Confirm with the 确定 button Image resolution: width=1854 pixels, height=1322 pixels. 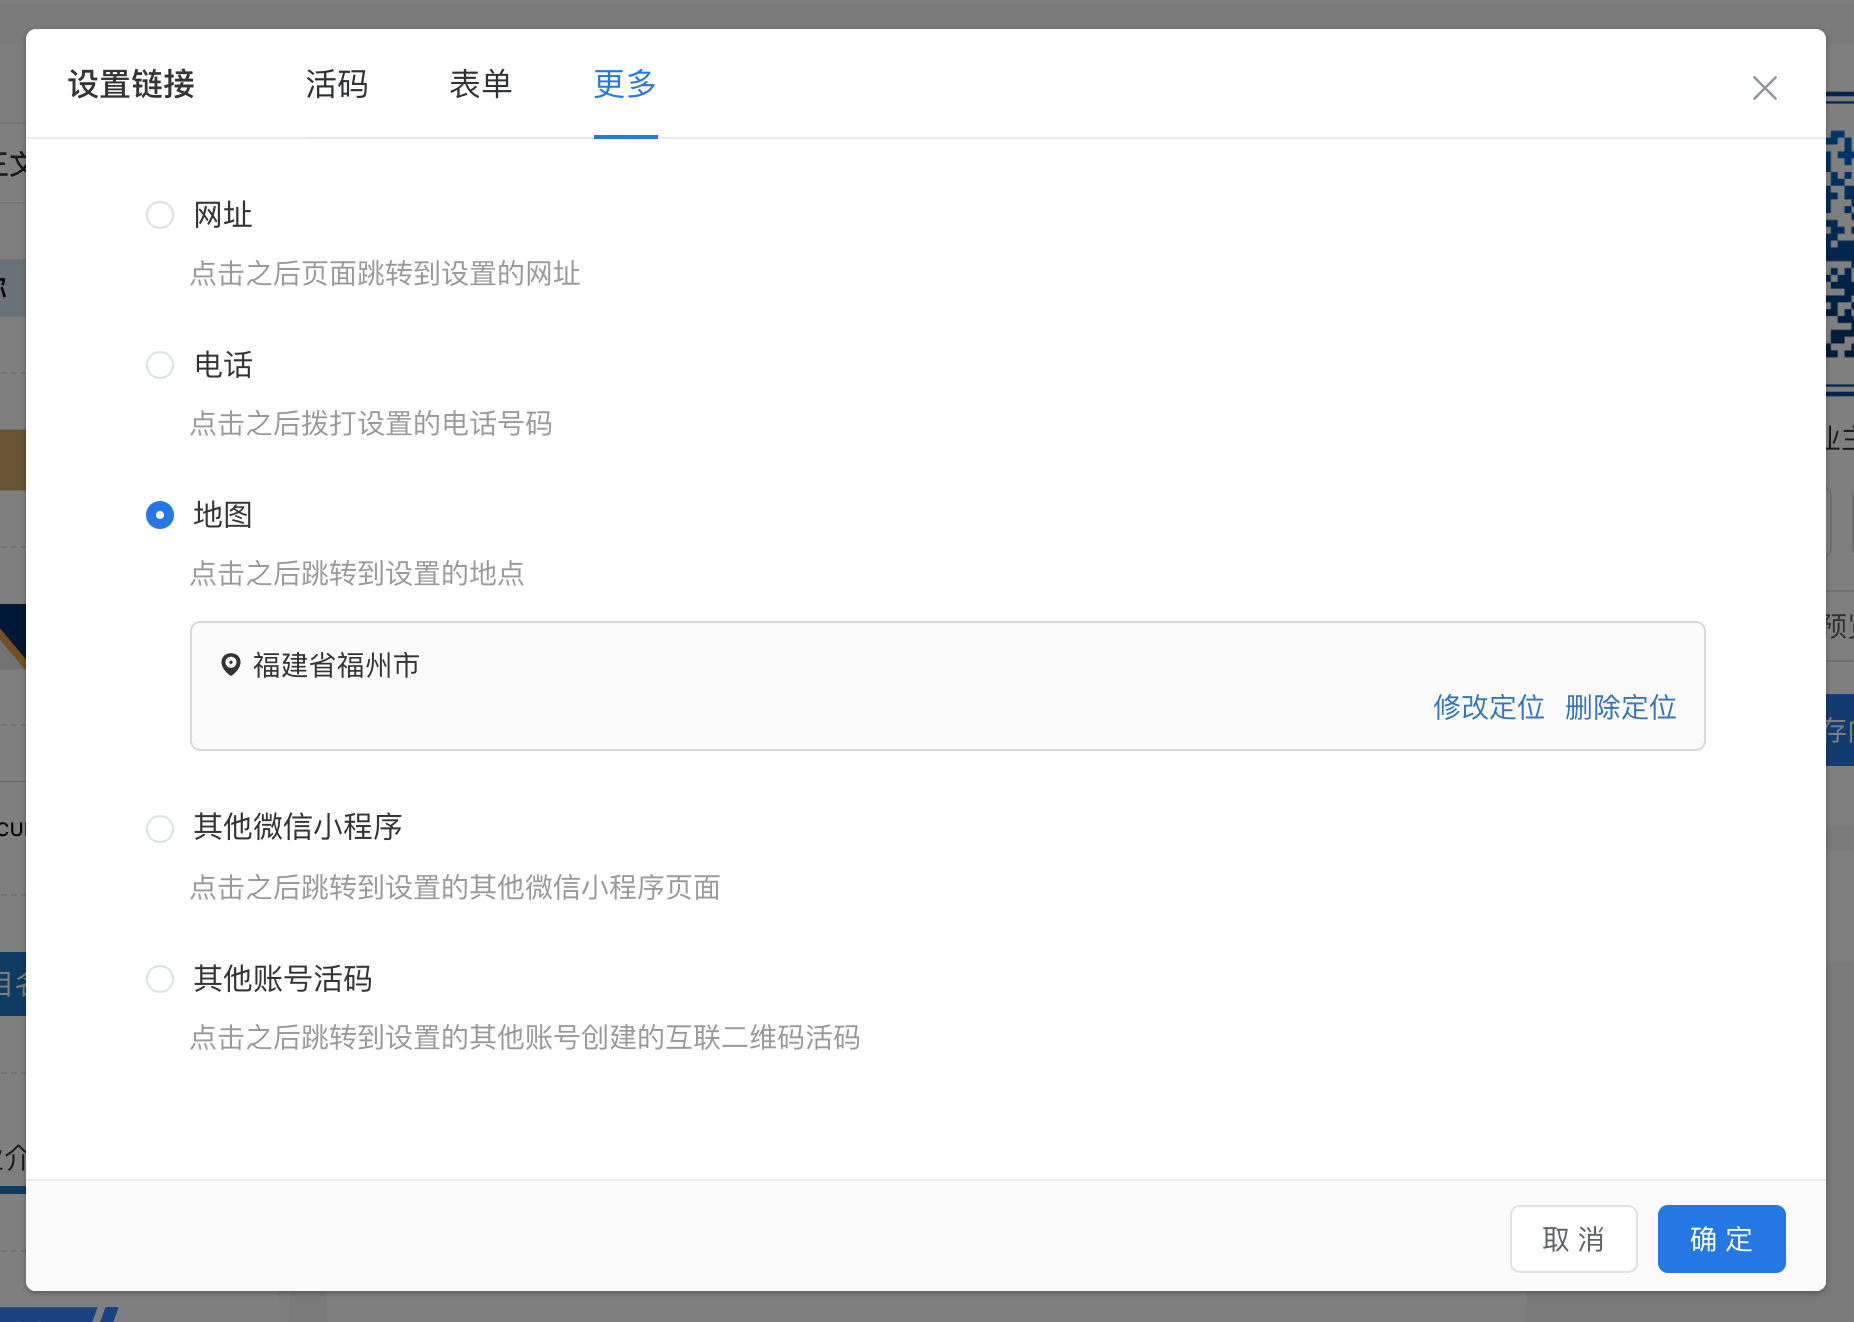[1721, 1239]
